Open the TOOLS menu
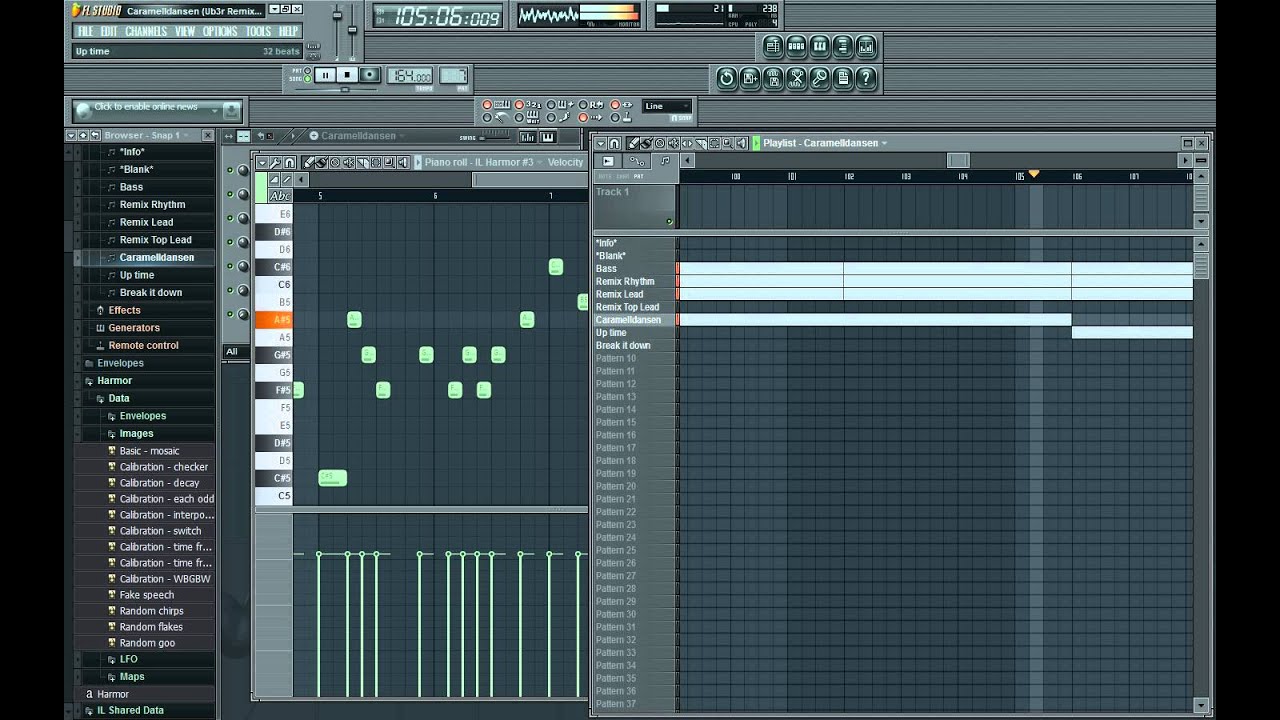1280x720 pixels. [259, 32]
